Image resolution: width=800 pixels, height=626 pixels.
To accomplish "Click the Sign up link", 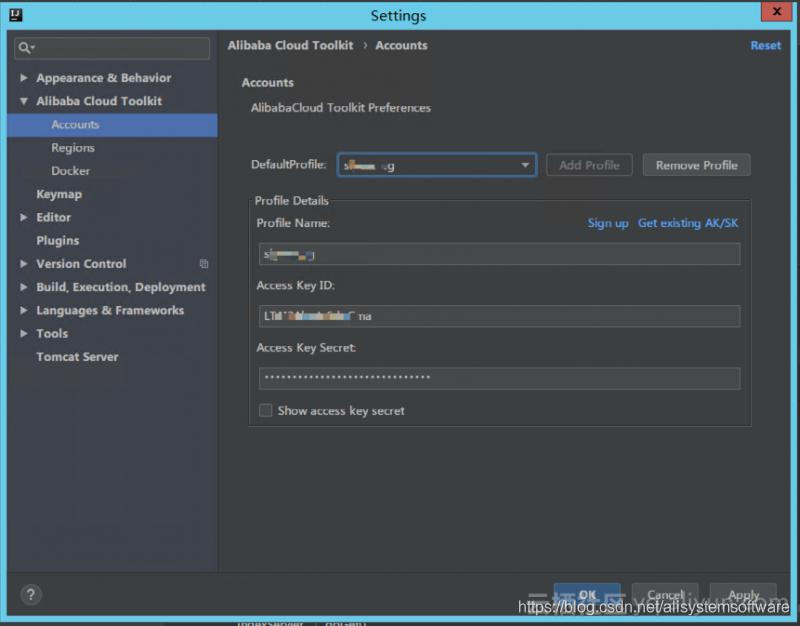I will click(x=608, y=223).
